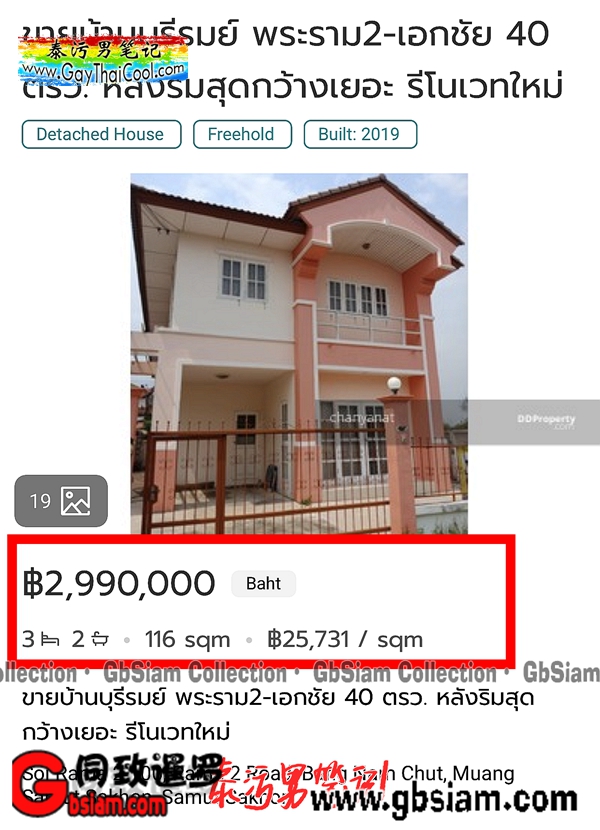The width and height of the screenshot is (600, 830).
Task: Click the bathroom count icon
Action: 100,639
